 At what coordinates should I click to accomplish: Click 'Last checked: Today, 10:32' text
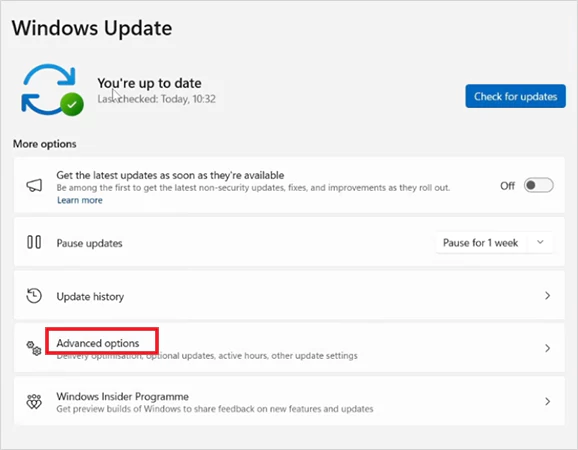pos(156,99)
